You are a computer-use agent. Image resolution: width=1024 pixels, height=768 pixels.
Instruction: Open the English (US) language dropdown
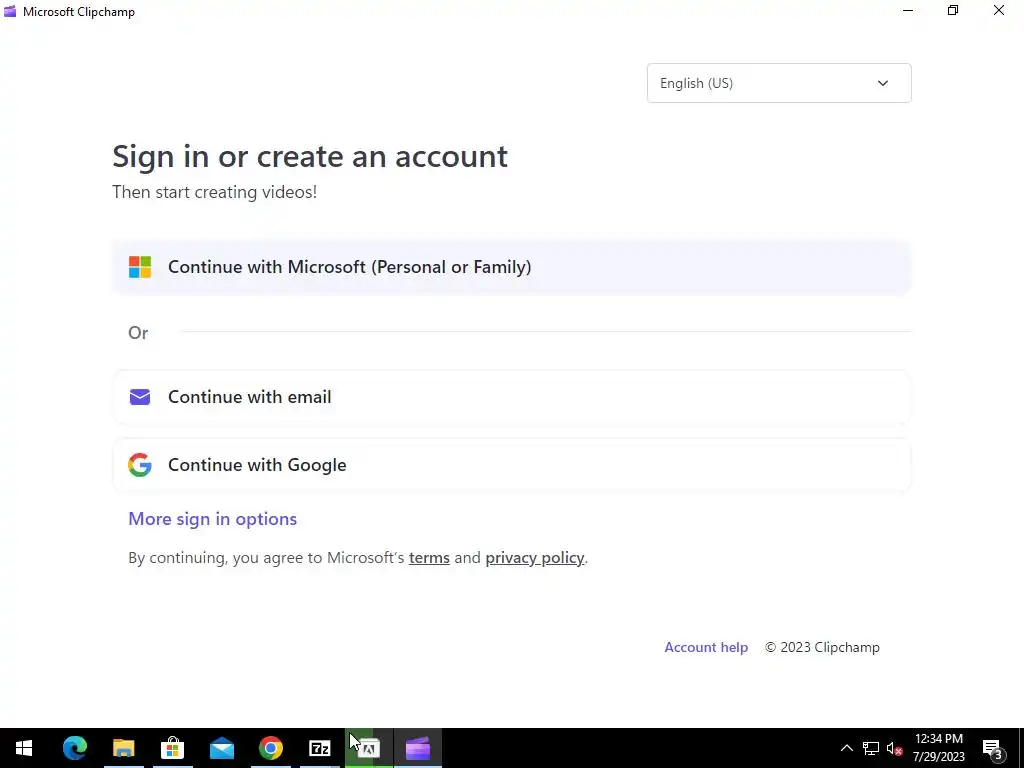point(778,83)
